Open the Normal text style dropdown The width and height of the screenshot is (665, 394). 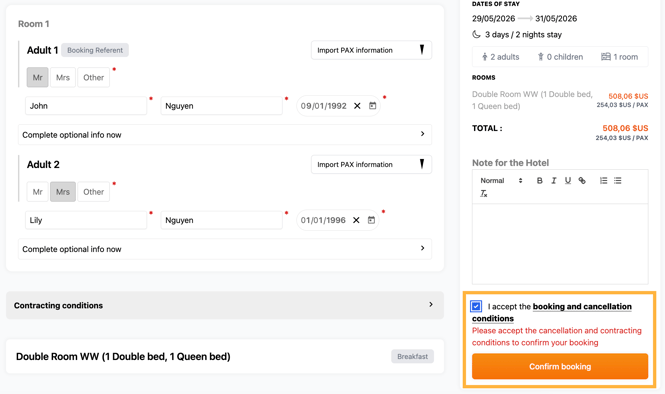click(x=501, y=181)
